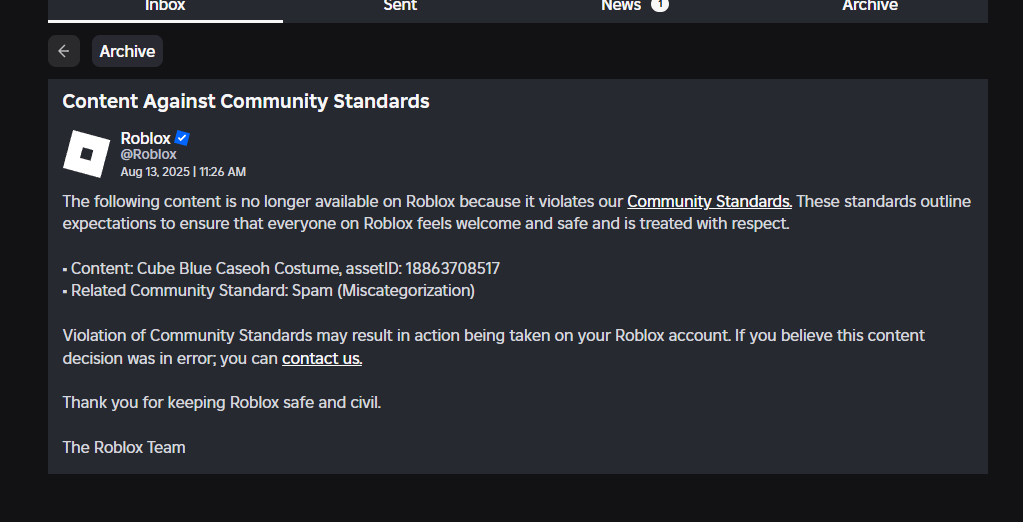Click the "Content Against Community Standards" heading
Viewport: 1023px width, 523px height.
click(246, 101)
